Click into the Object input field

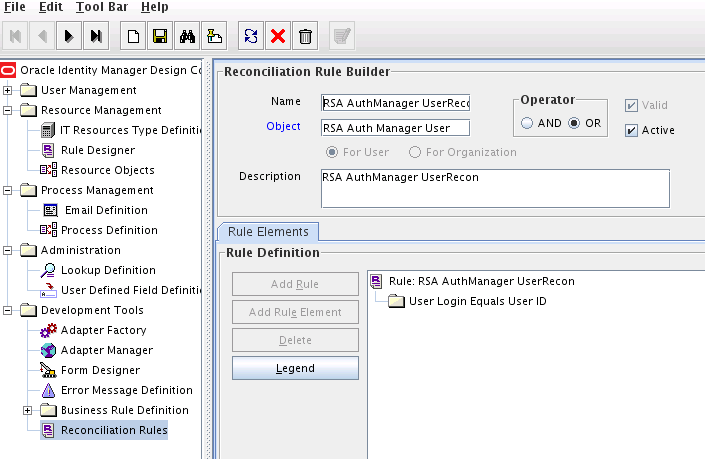point(396,128)
